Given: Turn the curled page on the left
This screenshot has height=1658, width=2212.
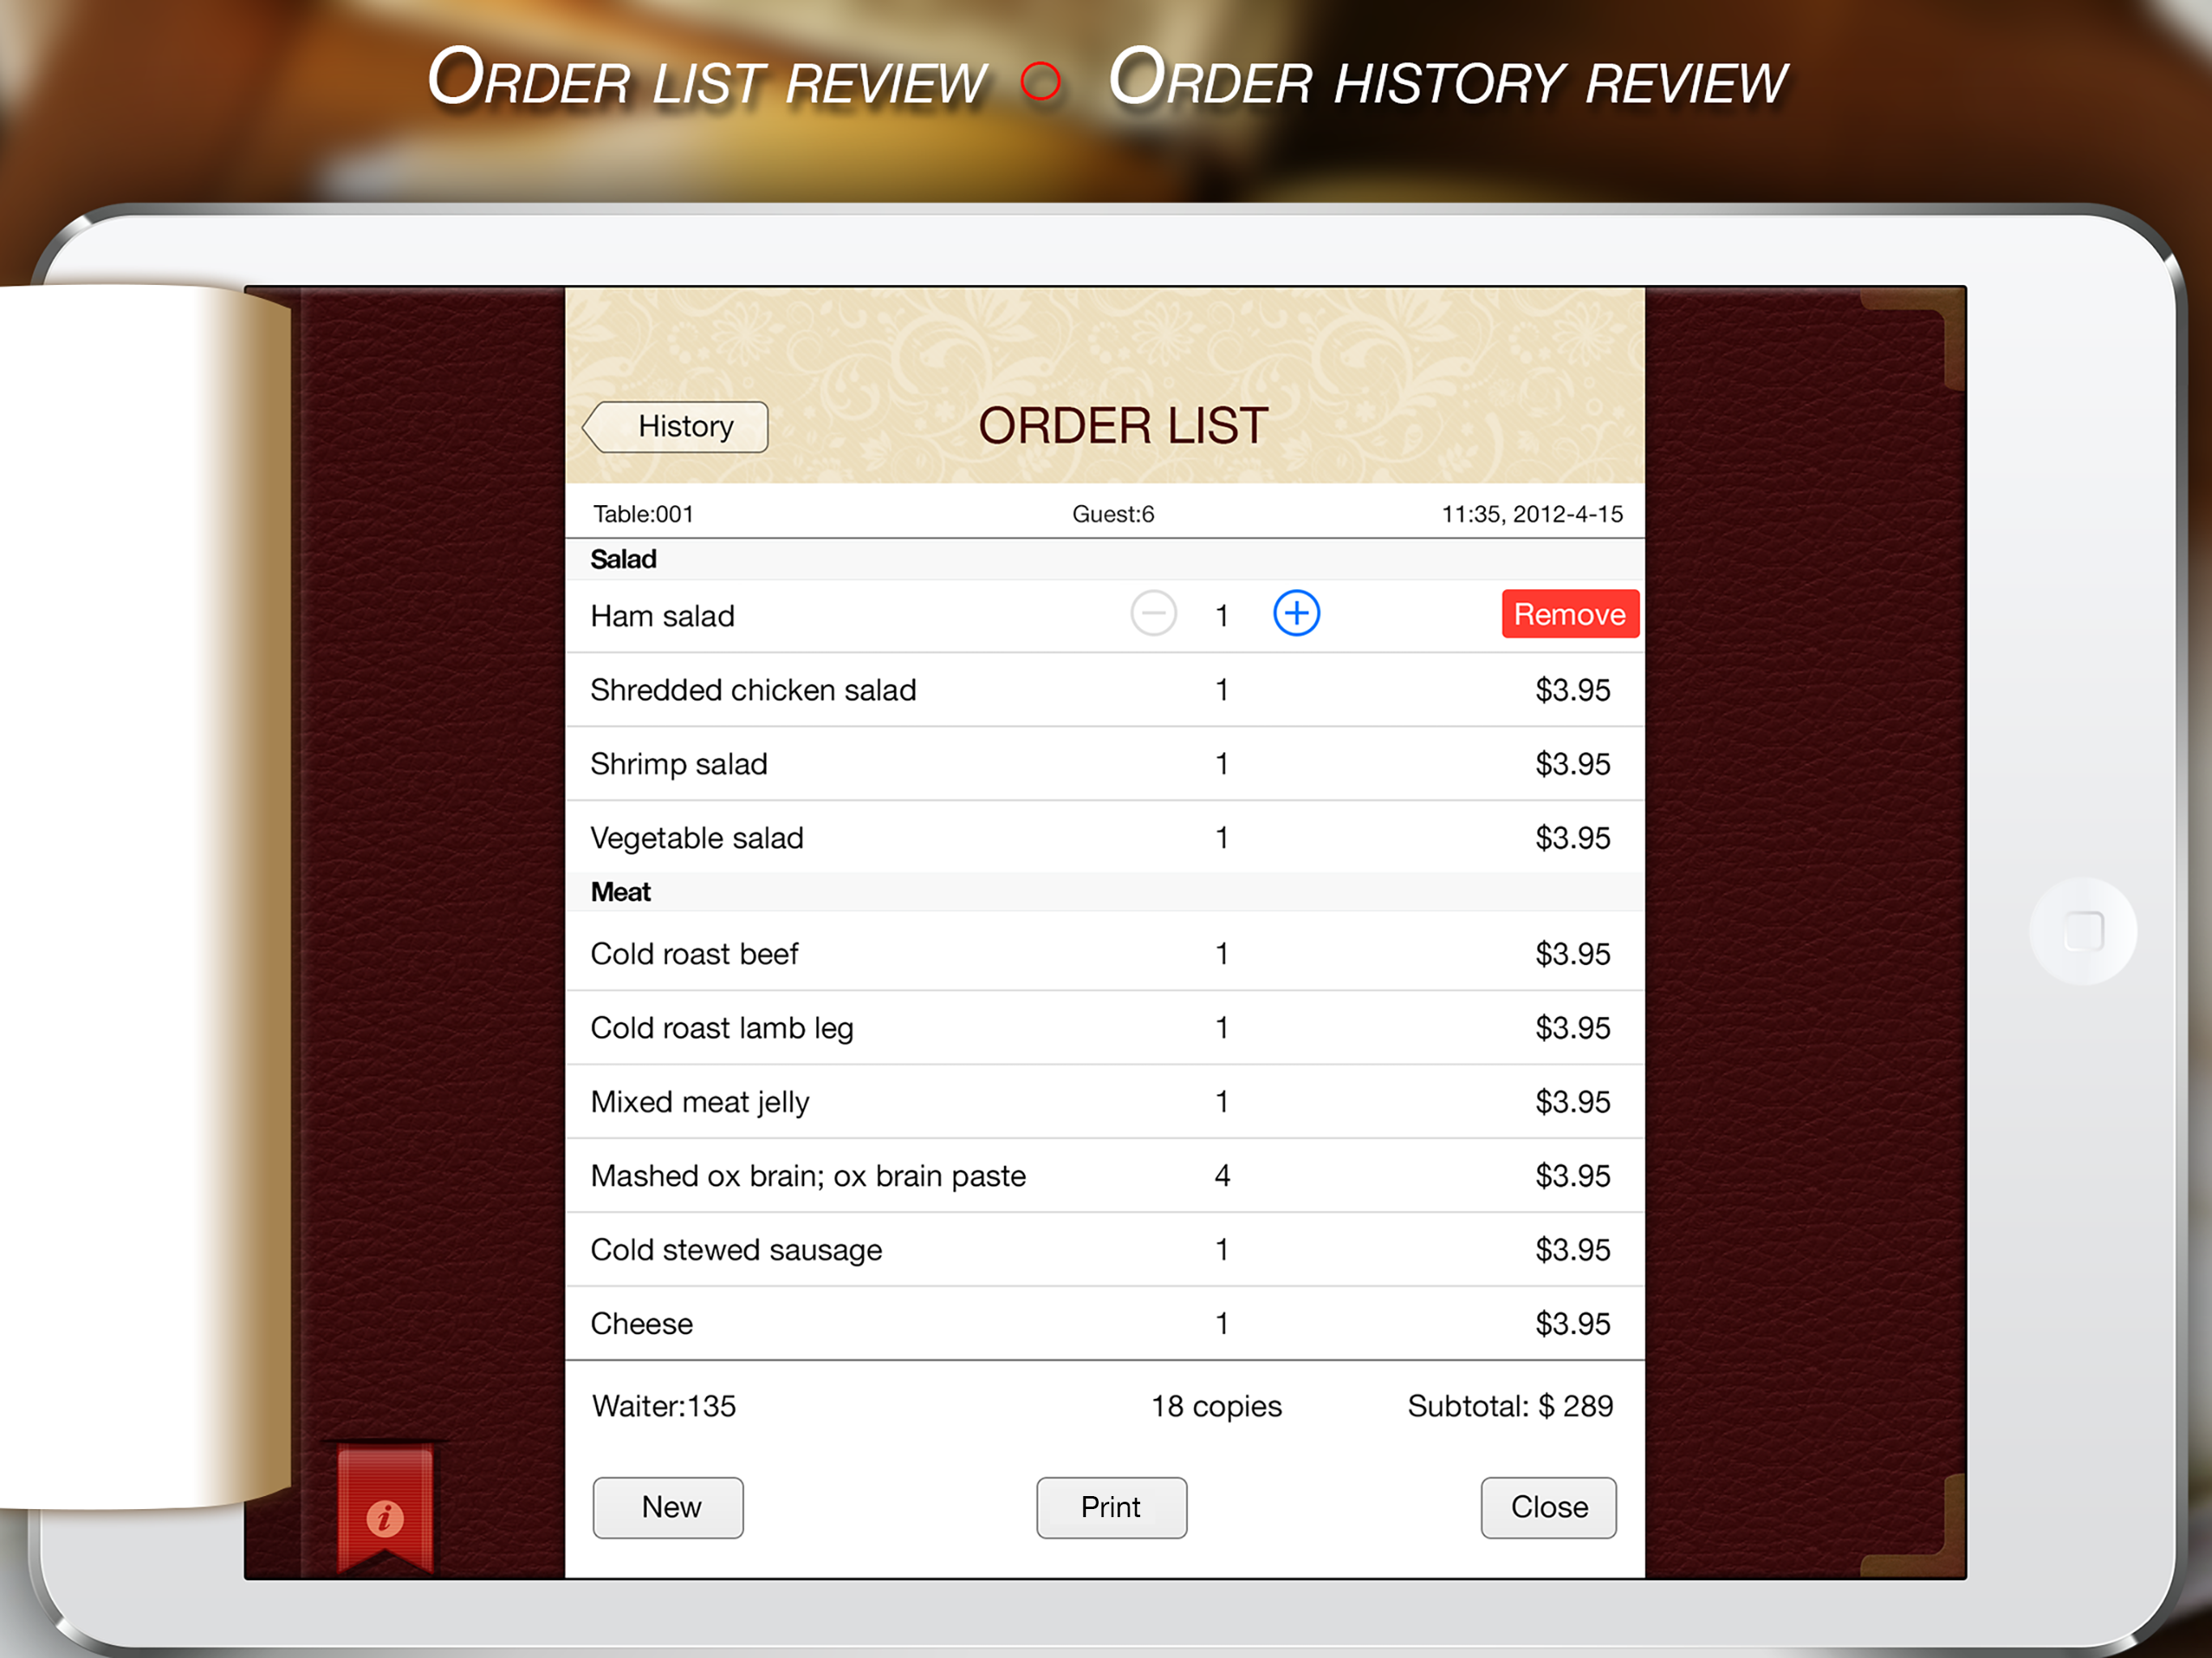Looking at the screenshot, I should click(140, 895).
